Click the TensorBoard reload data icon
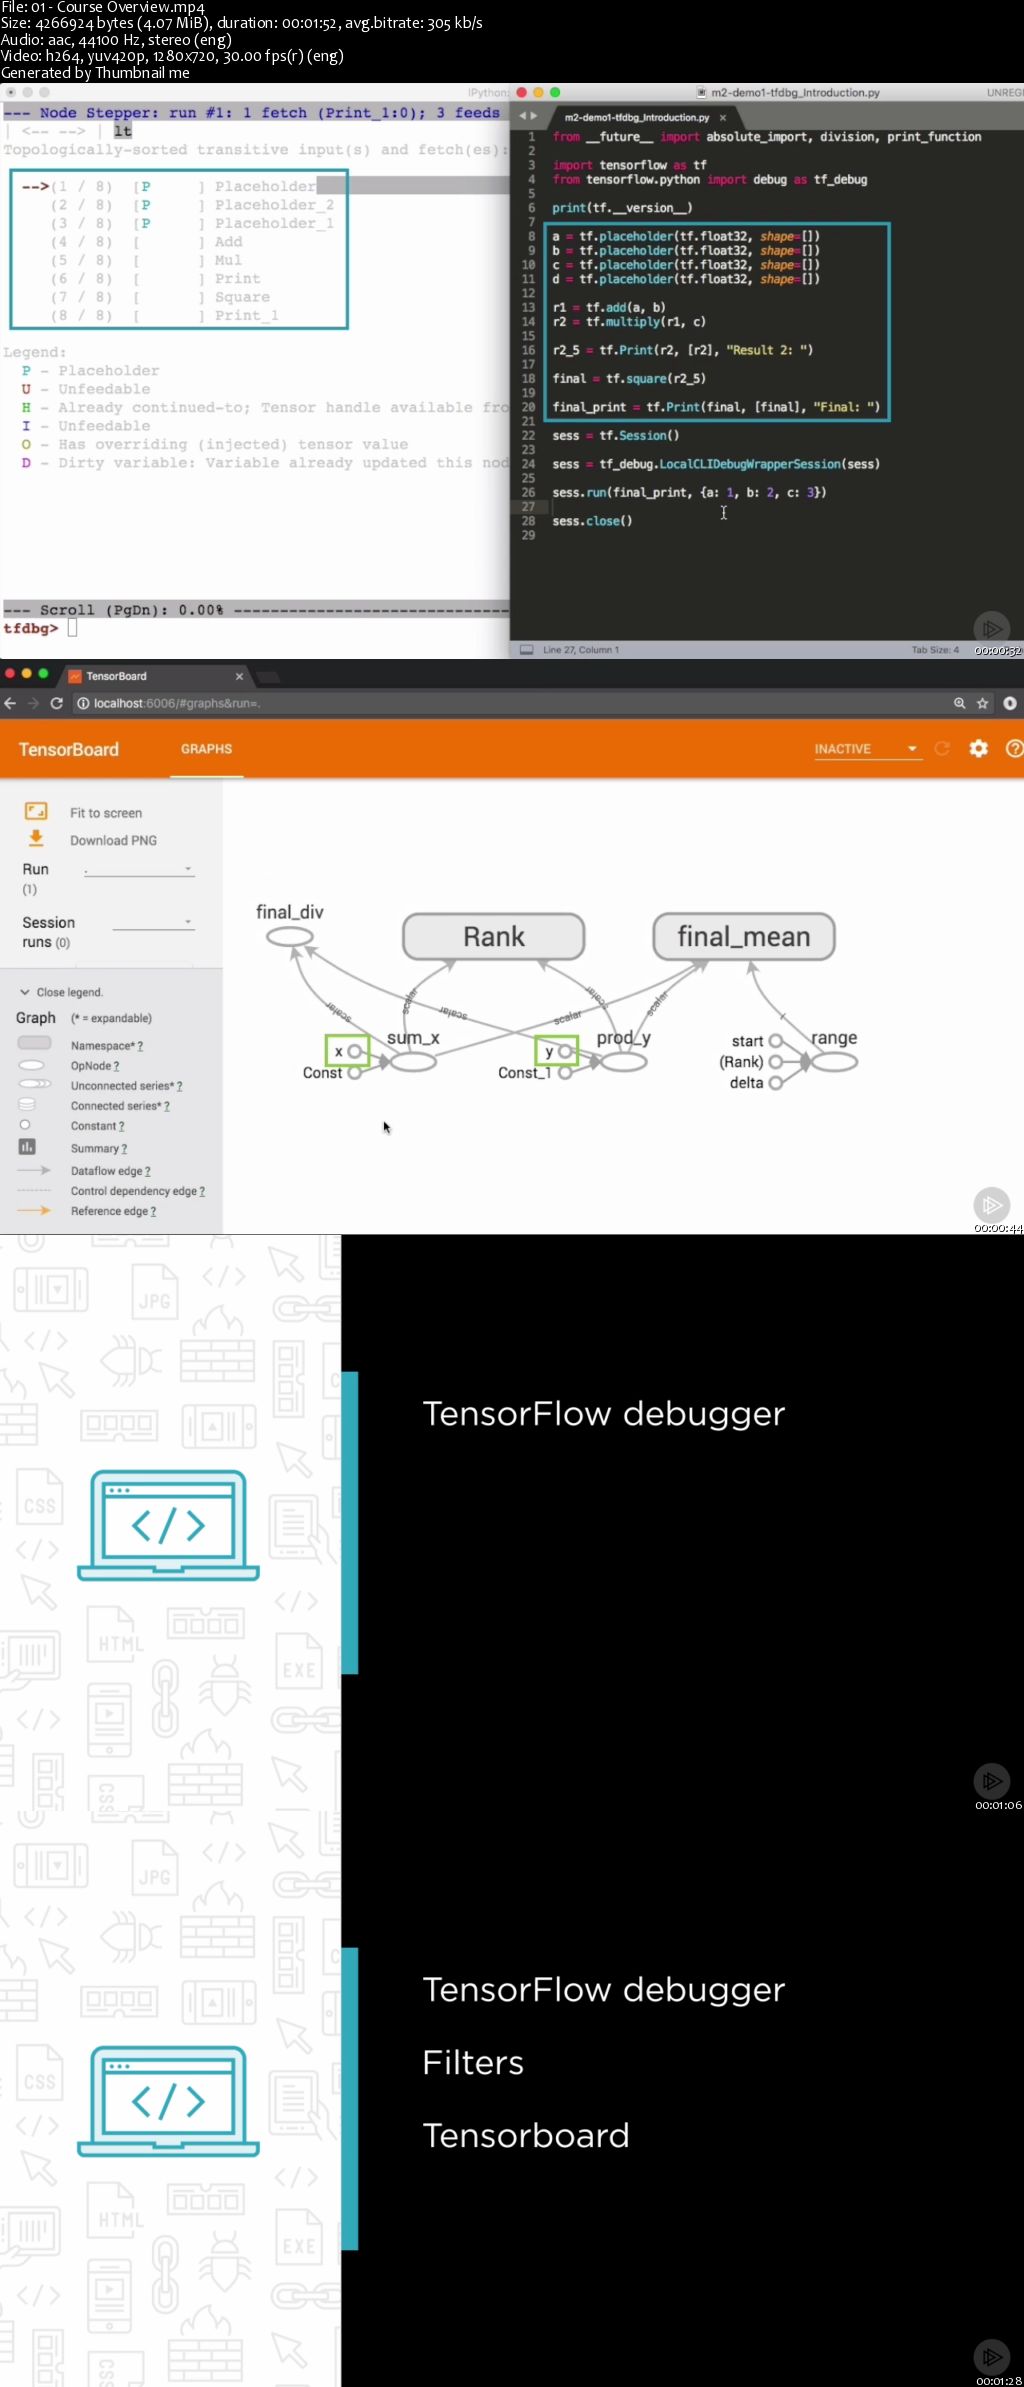 [942, 748]
